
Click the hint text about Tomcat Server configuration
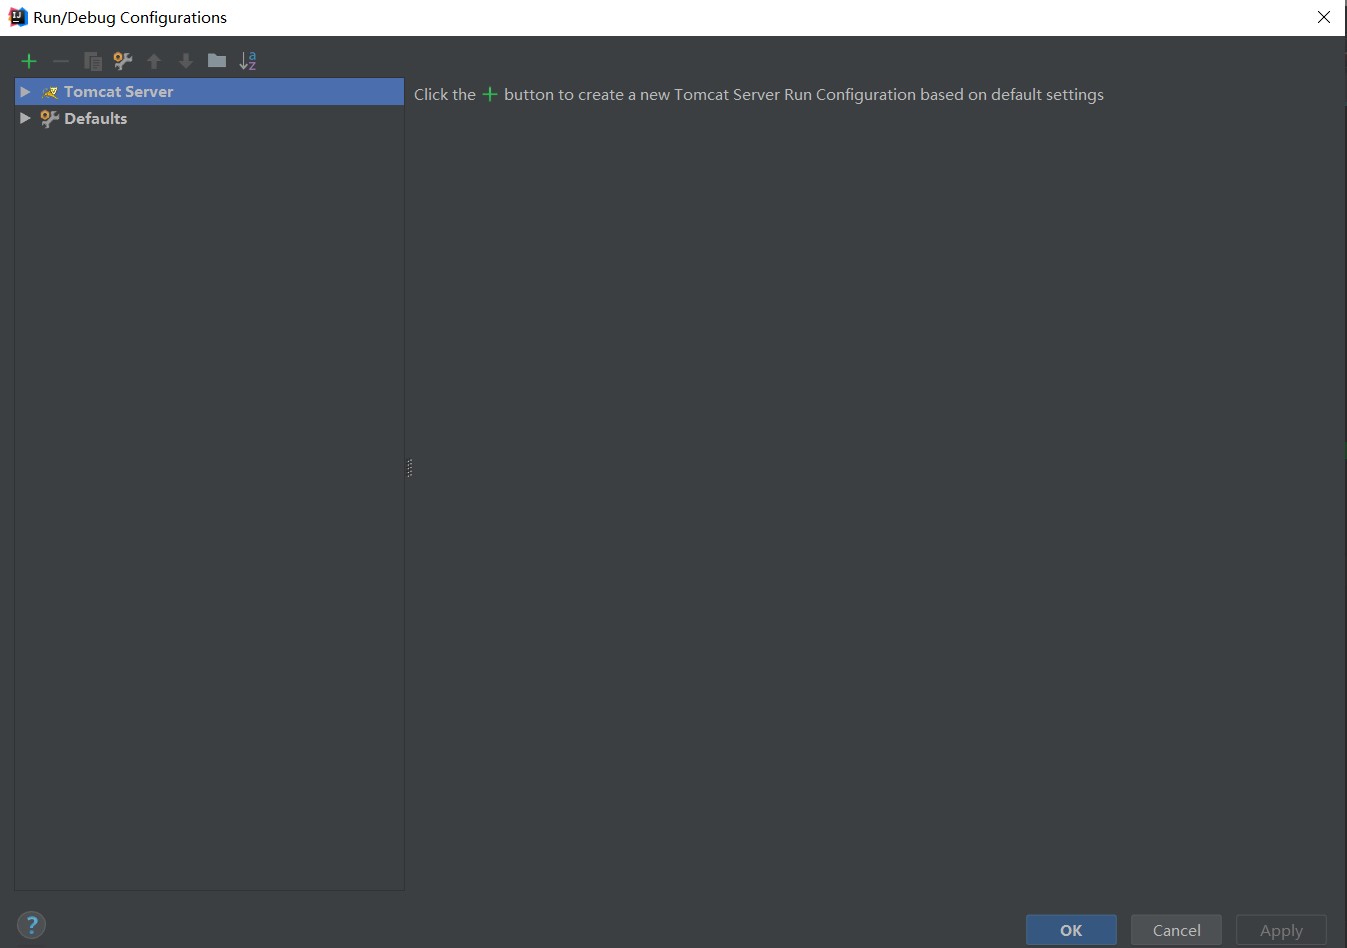[x=759, y=94]
